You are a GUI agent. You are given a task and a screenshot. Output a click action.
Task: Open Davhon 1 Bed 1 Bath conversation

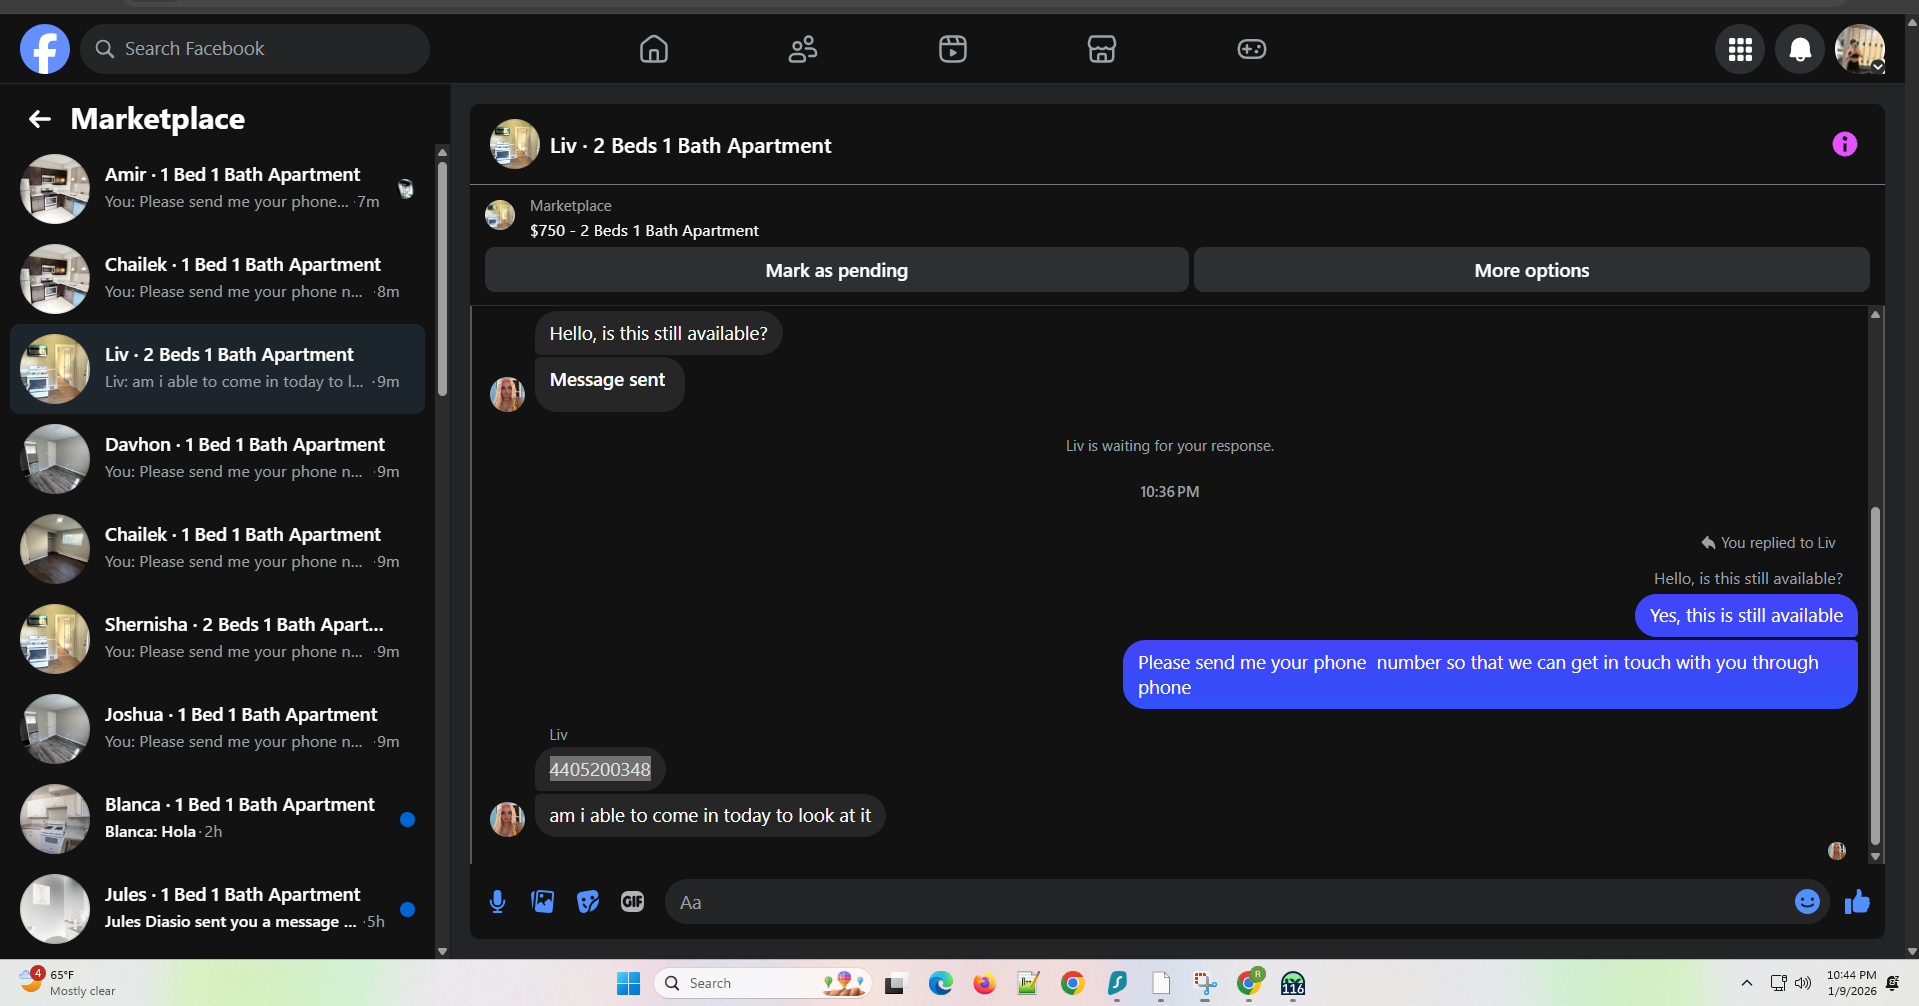(x=217, y=459)
